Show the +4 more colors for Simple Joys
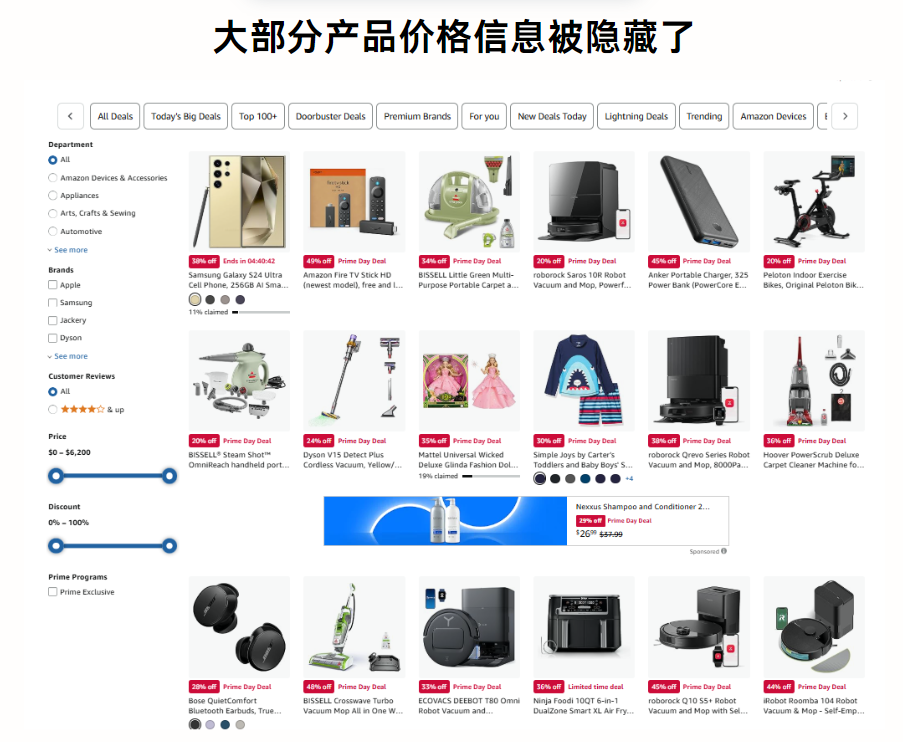Screen dimensions: 903x742 (629, 479)
